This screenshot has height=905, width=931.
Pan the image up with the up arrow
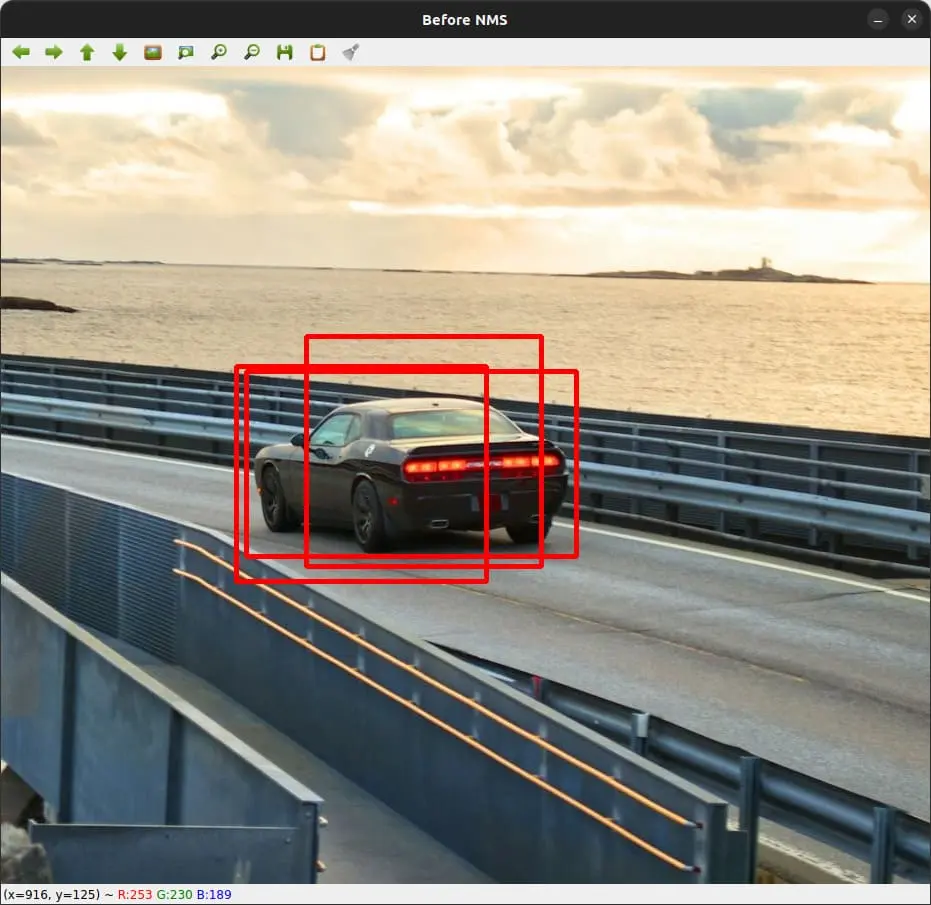click(x=87, y=52)
